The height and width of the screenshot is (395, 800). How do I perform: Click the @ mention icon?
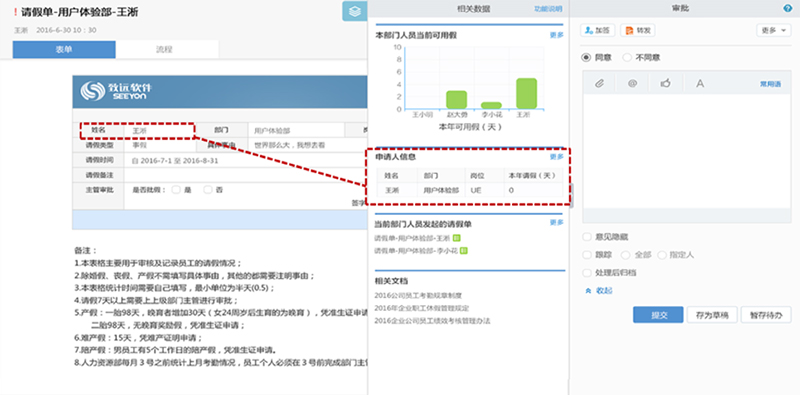(632, 84)
